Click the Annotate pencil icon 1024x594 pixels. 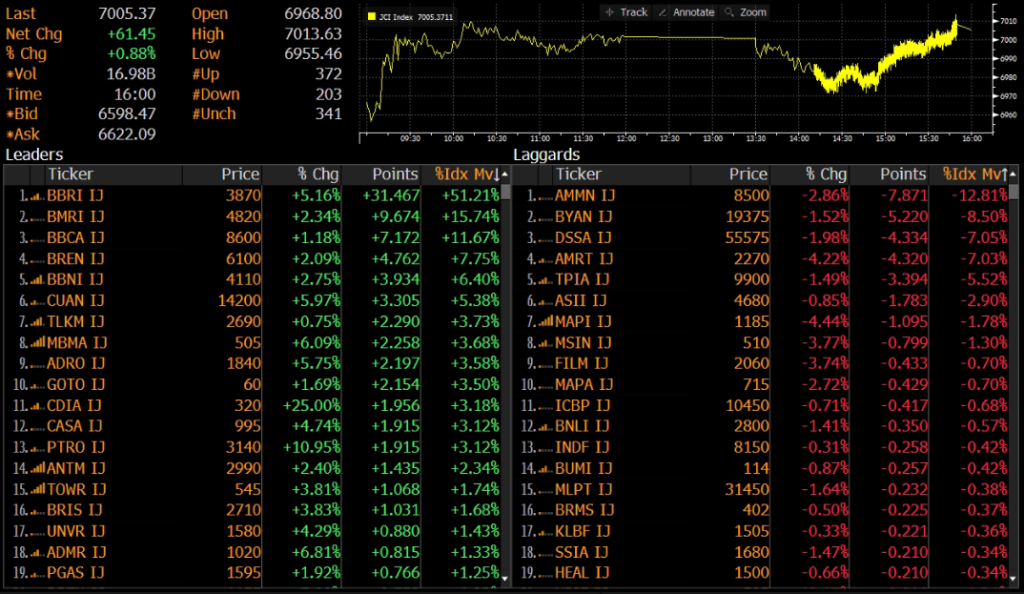coord(662,12)
